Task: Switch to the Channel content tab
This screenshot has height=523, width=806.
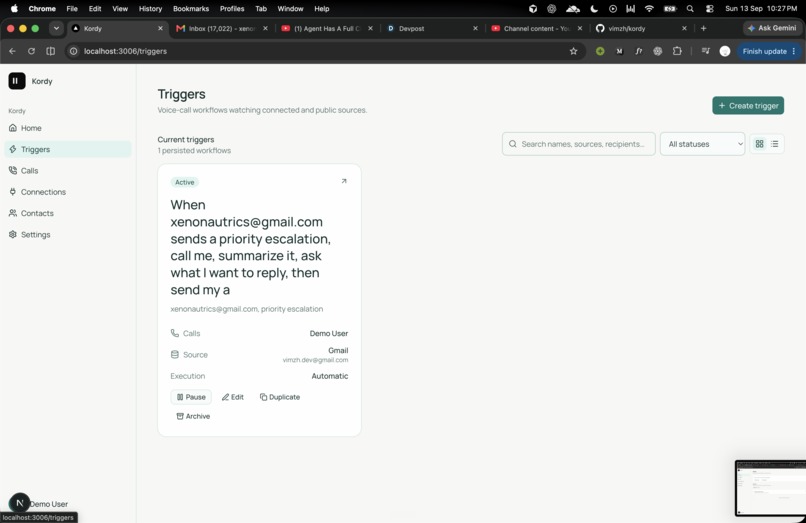Action: 537,28
